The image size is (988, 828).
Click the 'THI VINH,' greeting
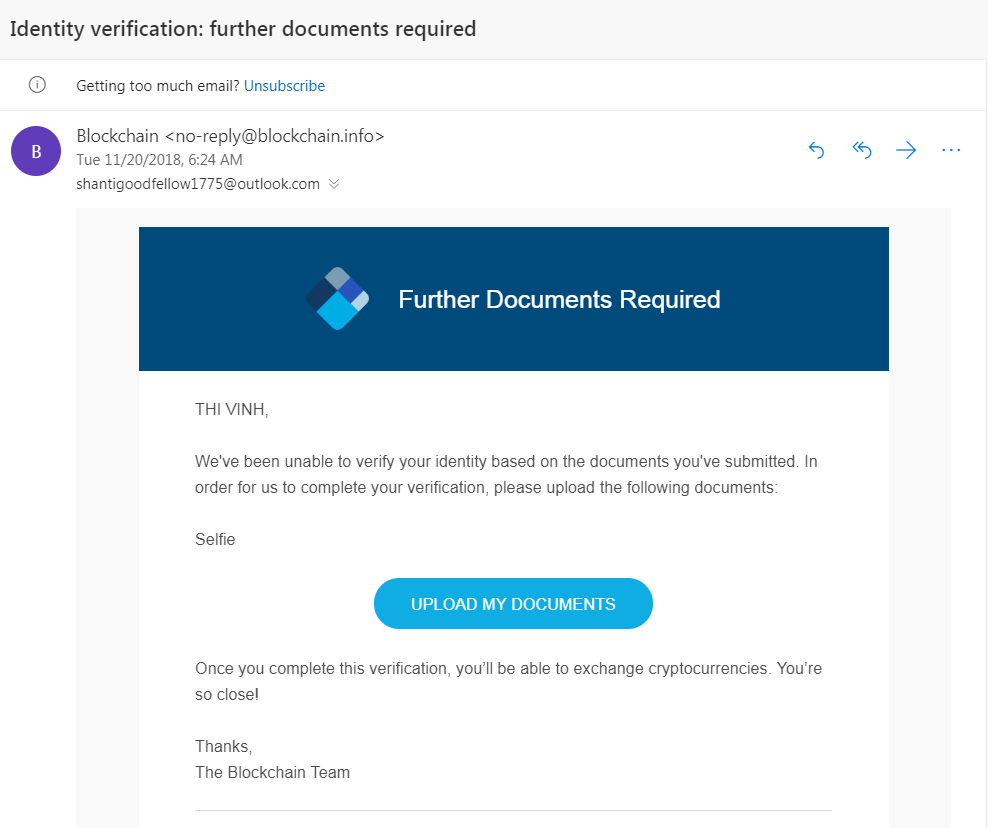point(232,409)
